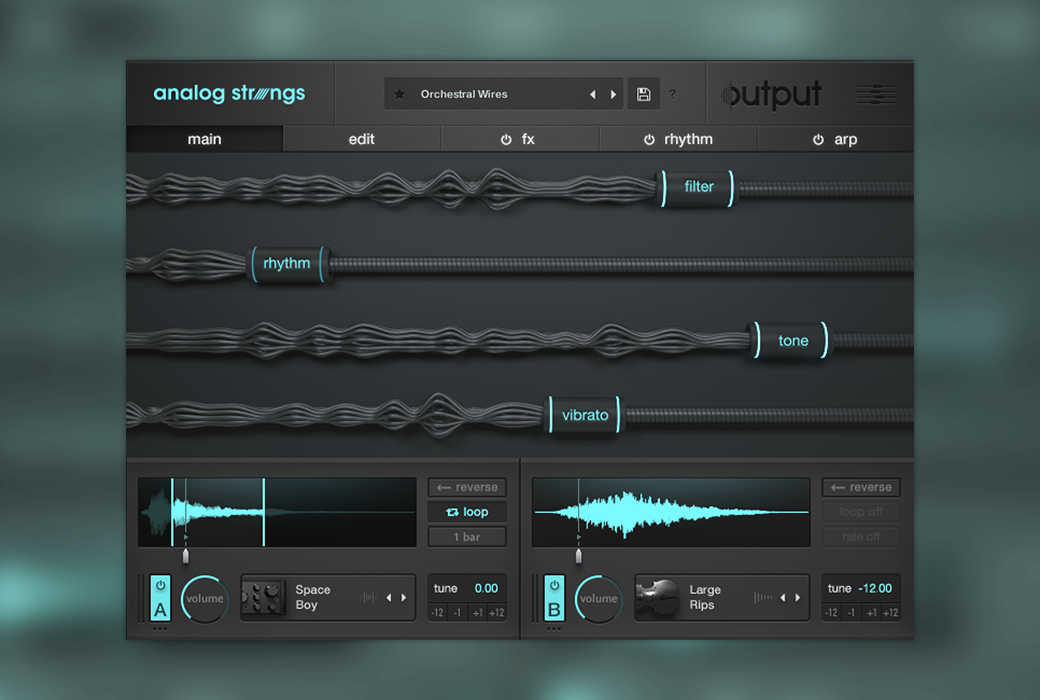Image resolution: width=1040 pixels, height=700 pixels.
Task: Toggle loop on layer A
Action: tap(467, 512)
